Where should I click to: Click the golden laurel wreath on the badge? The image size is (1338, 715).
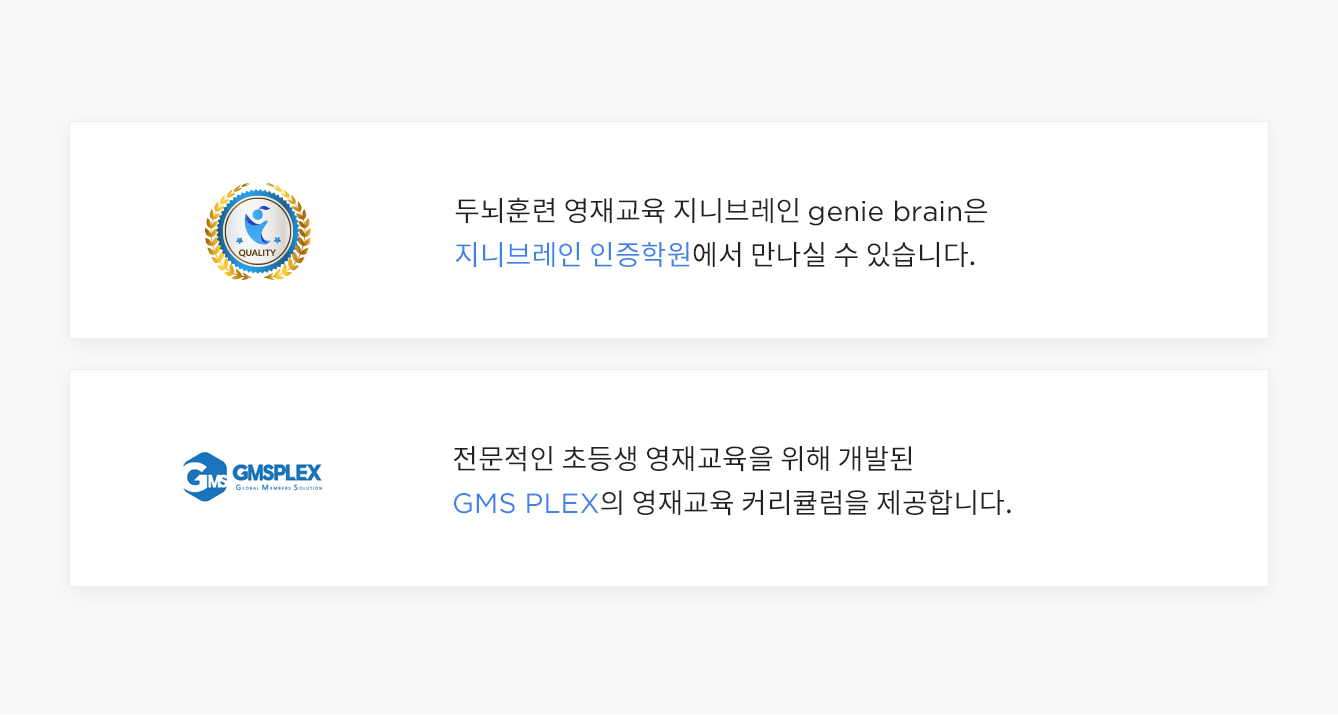point(212,250)
